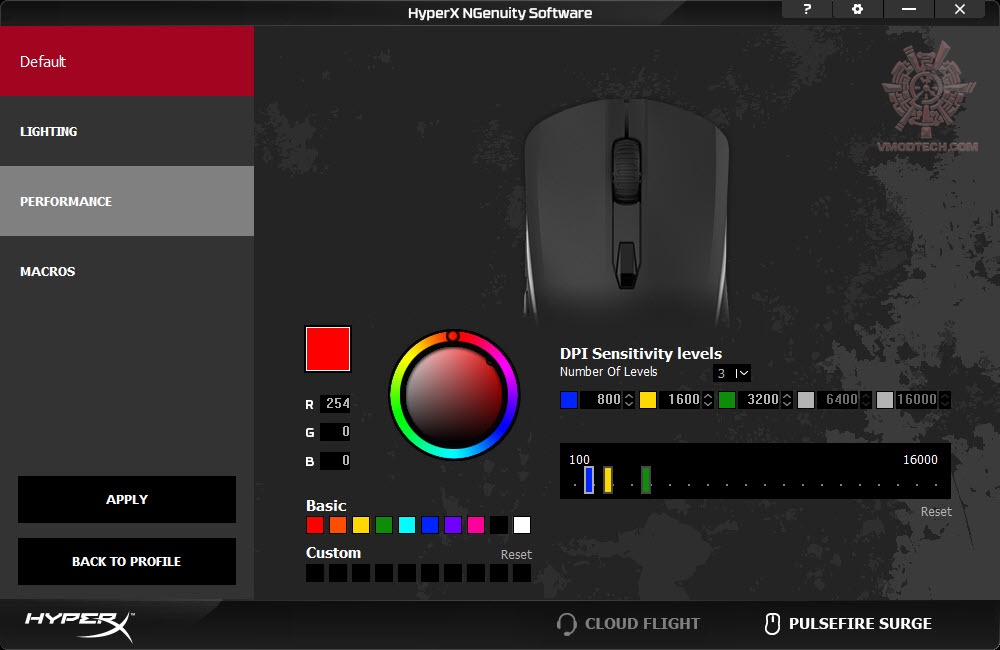Pick the orange basic color swatch
The image size is (1000, 650).
[x=338, y=525]
